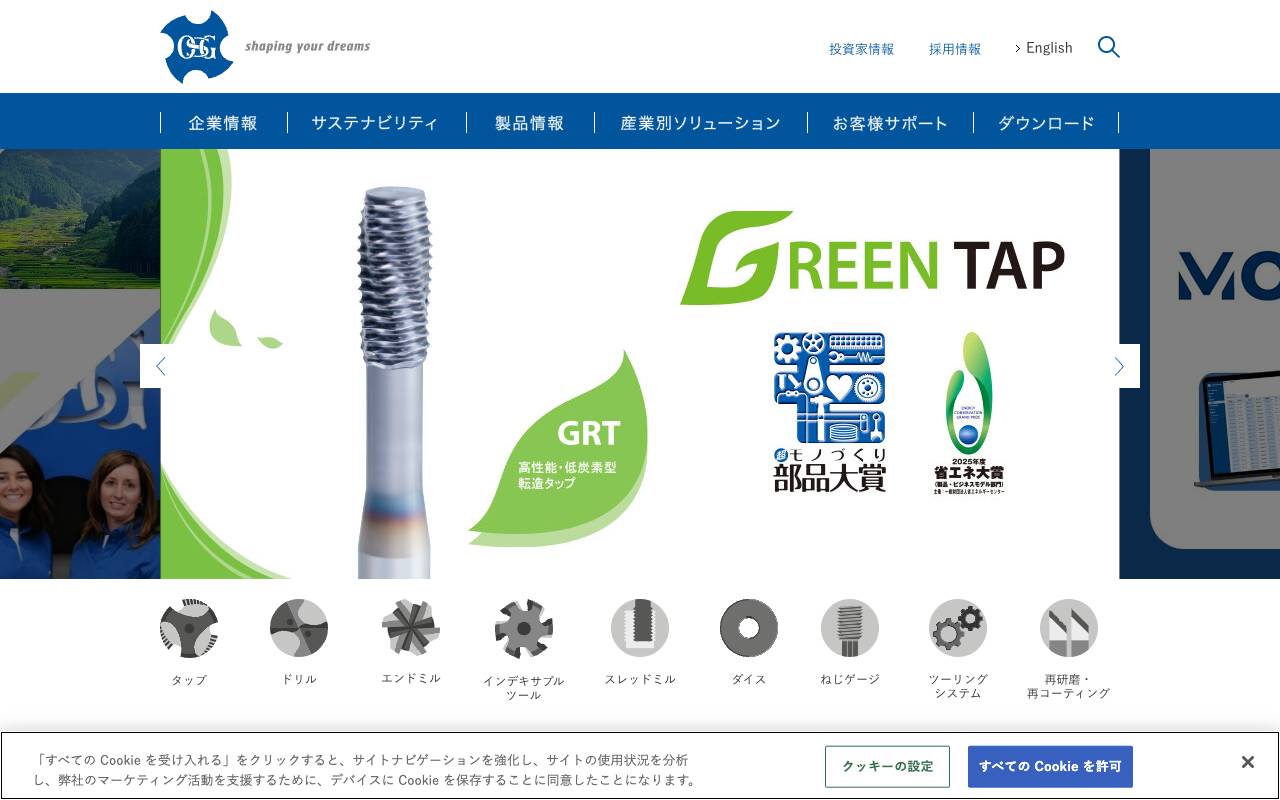Open the 企業情報 navigation menu

(222, 122)
